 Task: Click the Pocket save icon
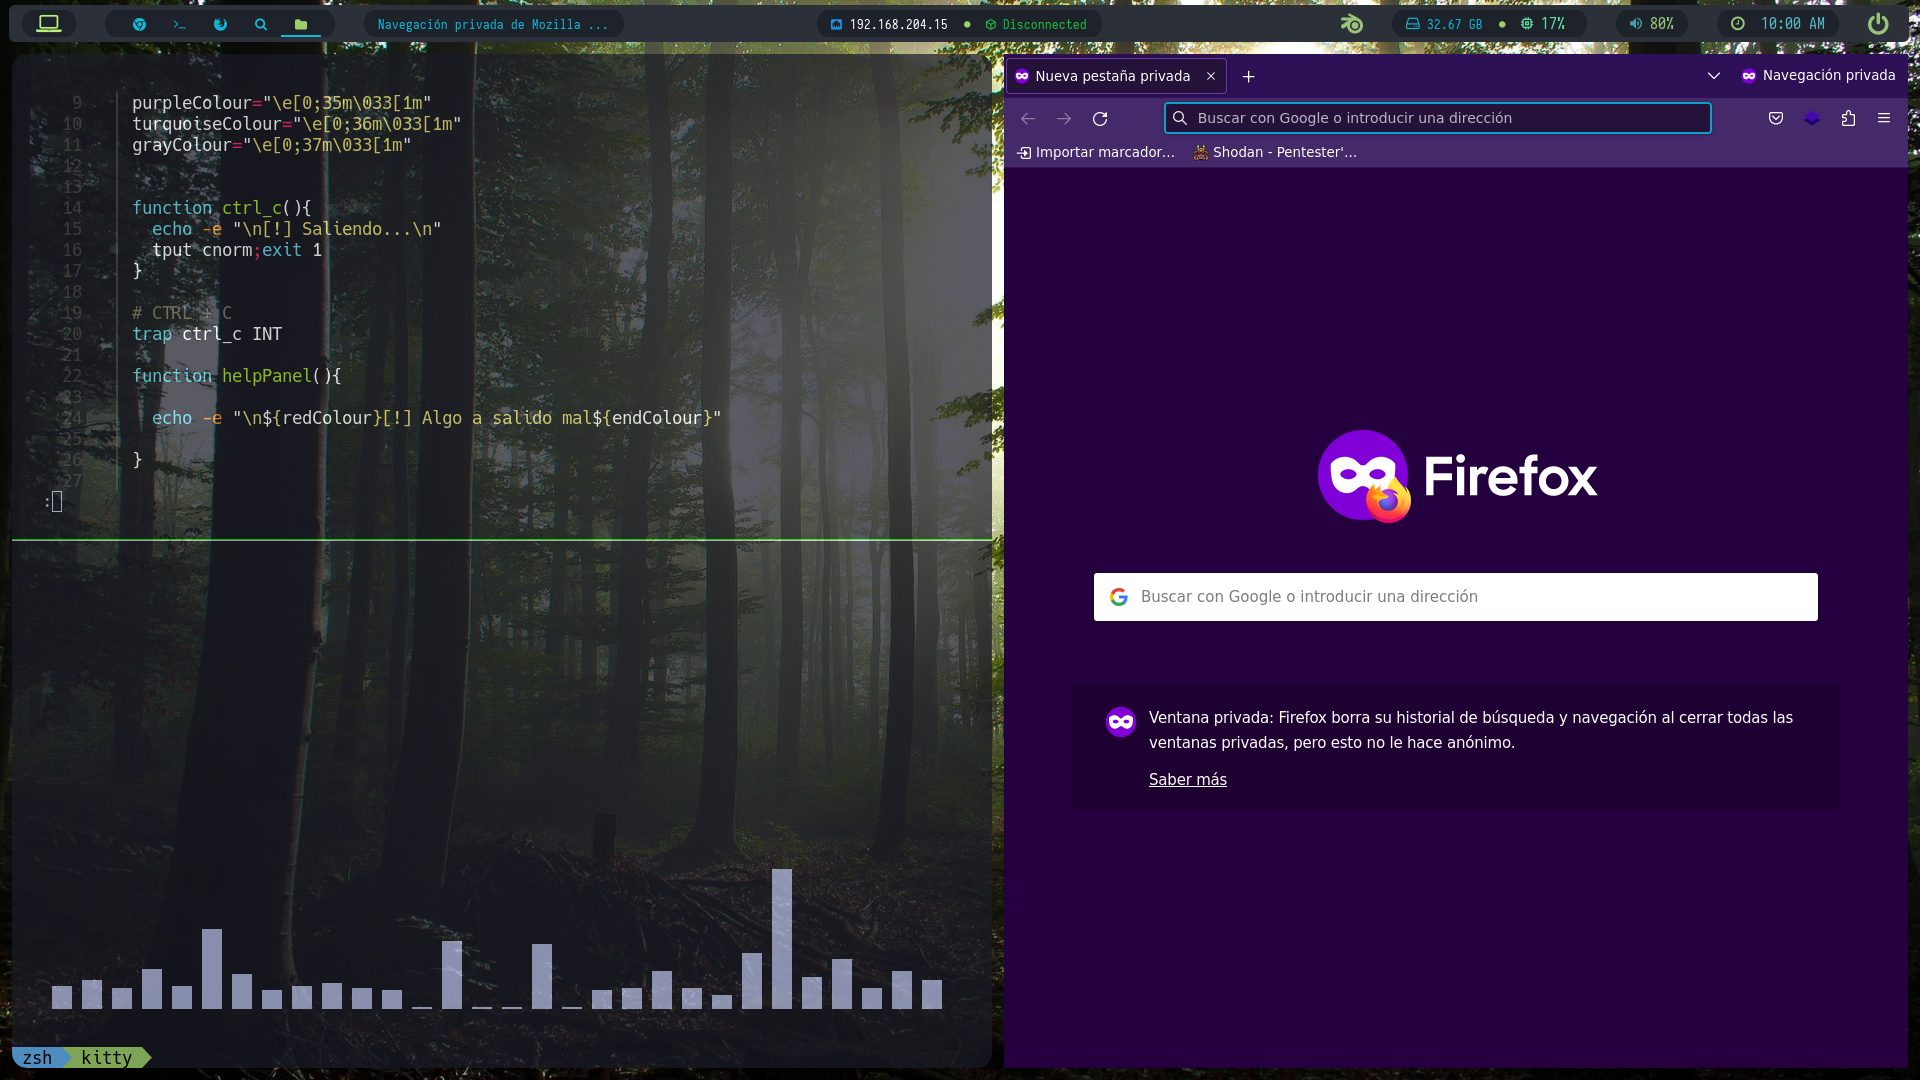click(x=1776, y=118)
